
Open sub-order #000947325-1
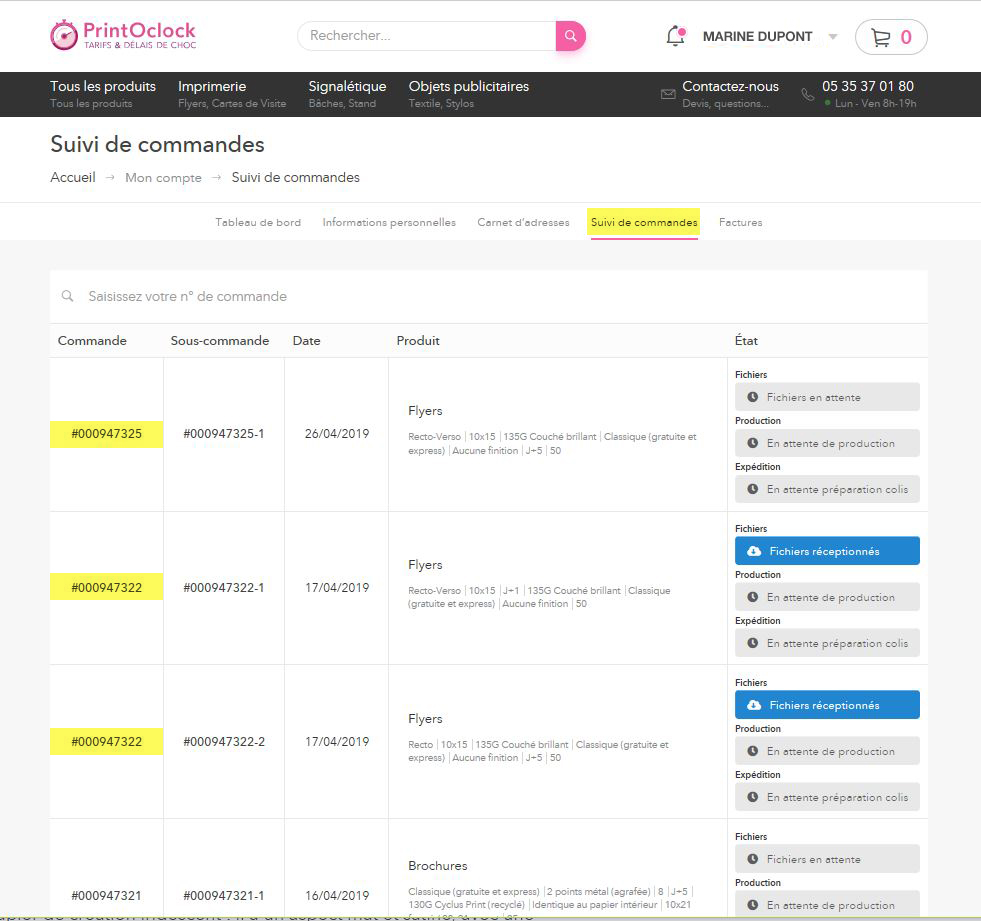223,434
